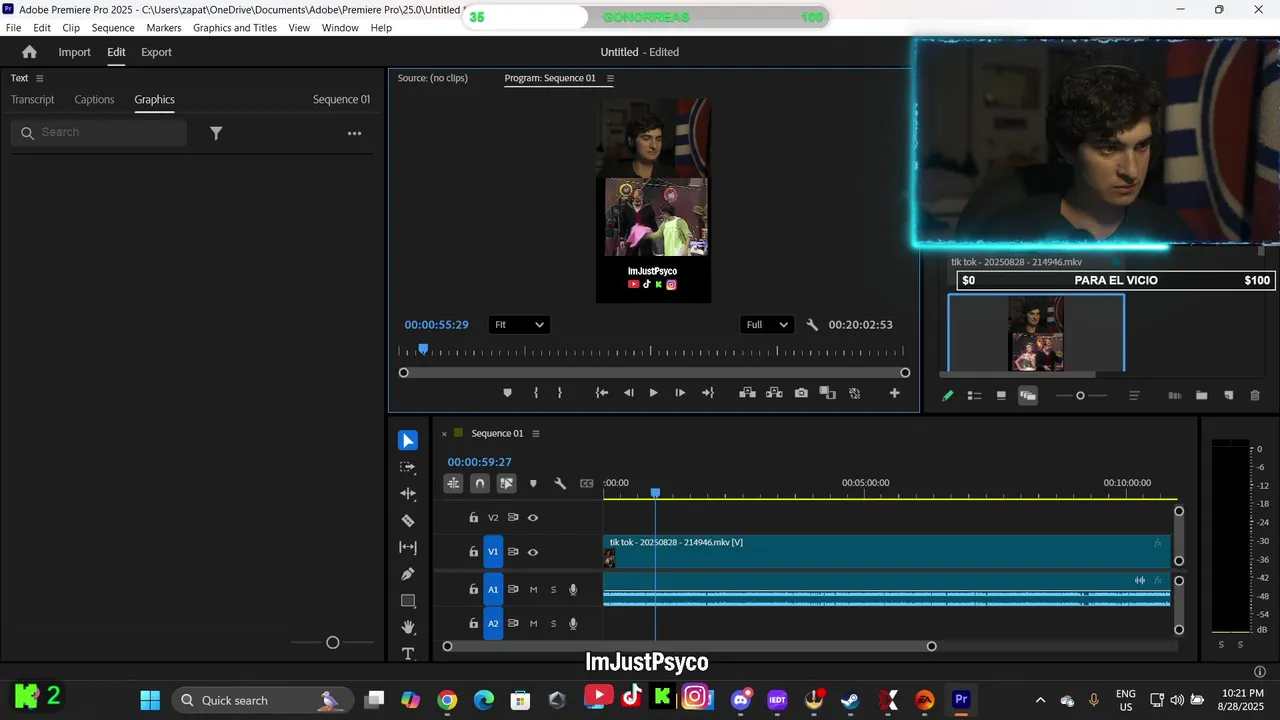Open the Fit zoom level dropdown
Viewport: 1280px width, 720px height.
point(519,325)
